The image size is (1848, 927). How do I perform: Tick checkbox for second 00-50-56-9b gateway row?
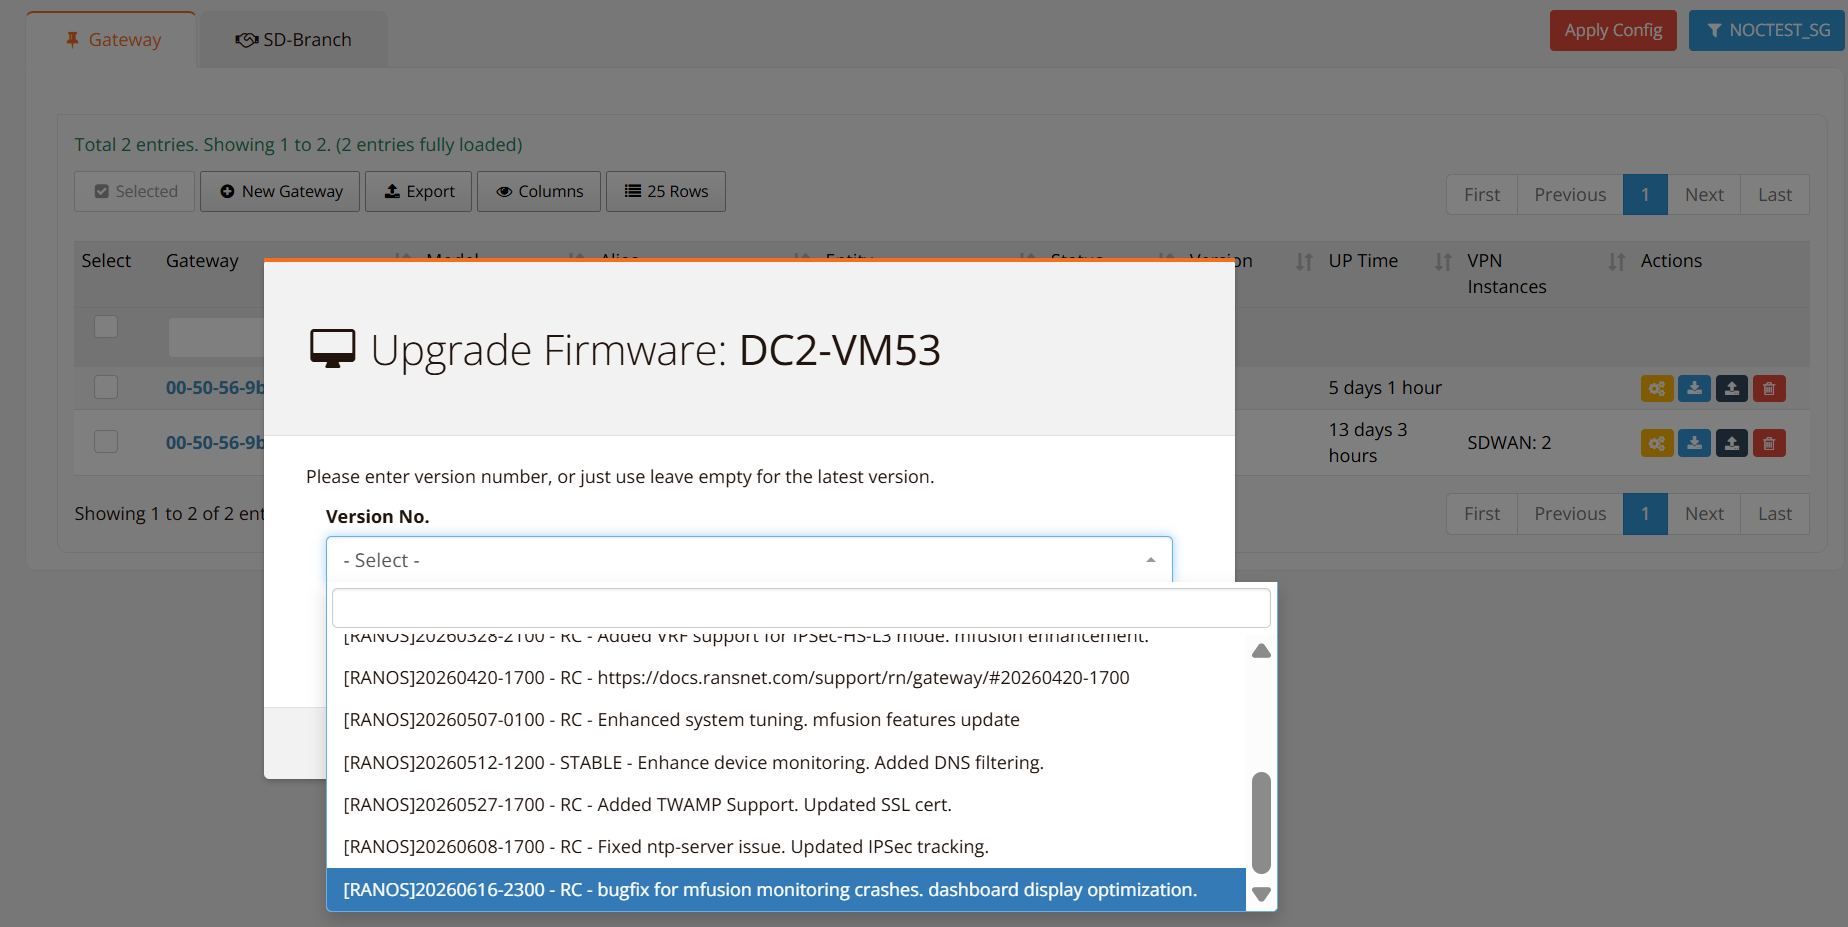(106, 442)
